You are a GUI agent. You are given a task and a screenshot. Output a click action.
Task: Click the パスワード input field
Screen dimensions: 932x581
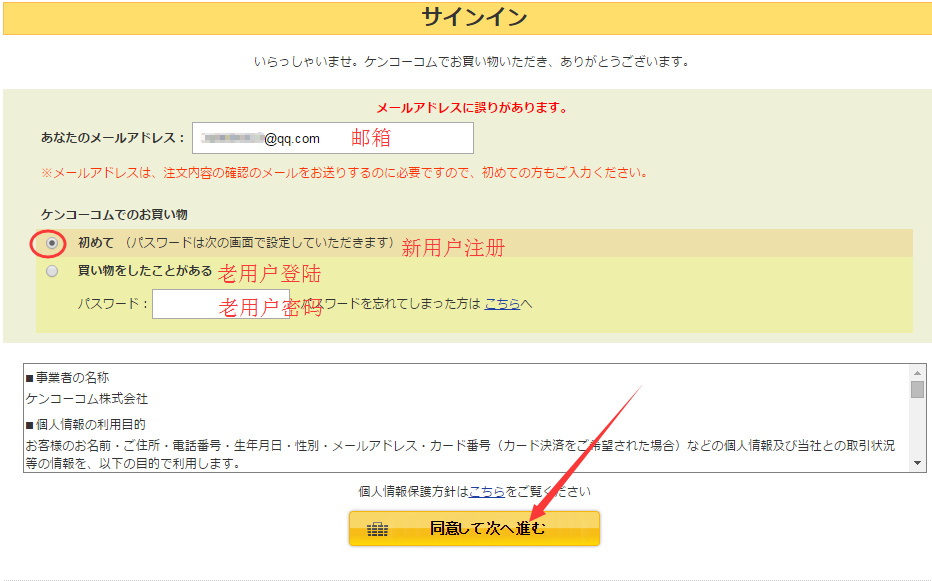tap(220, 304)
